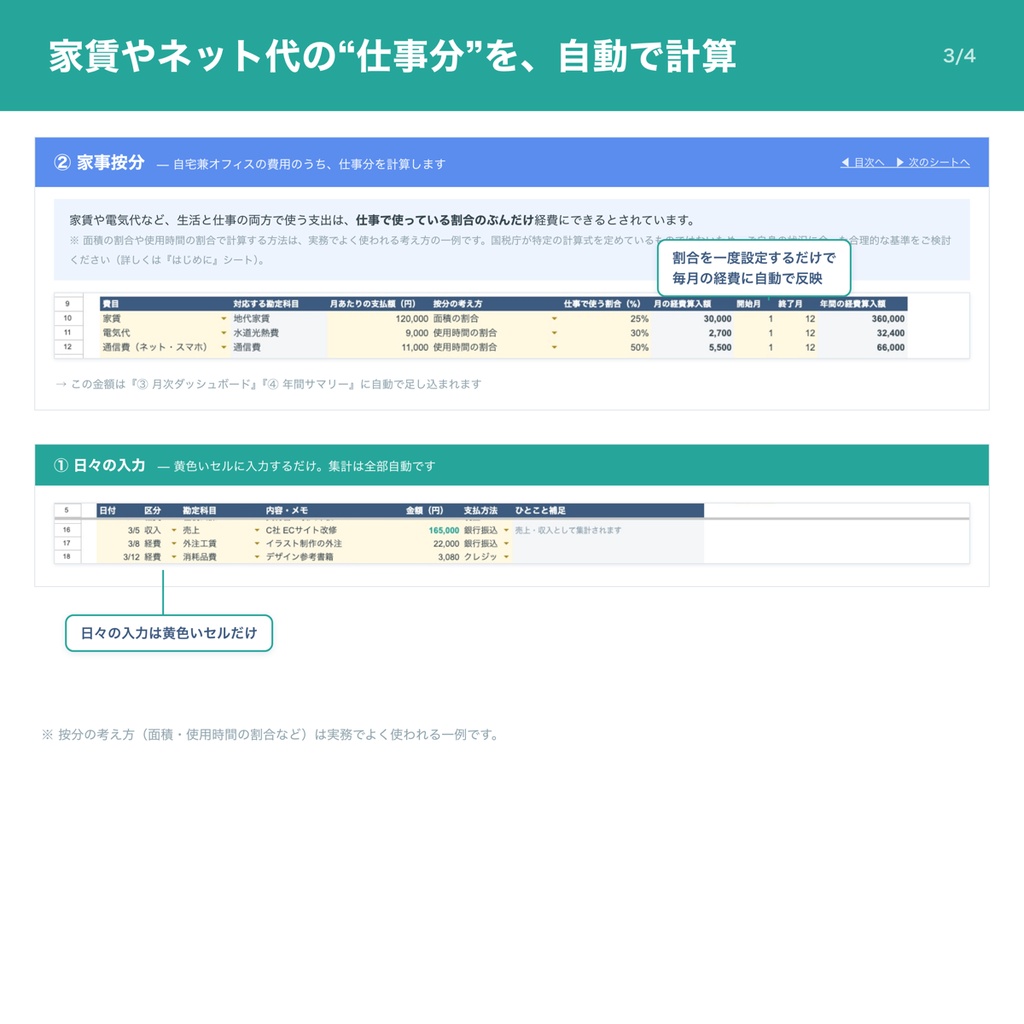The width and height of the screenshot is (1024, 1024).
Task: Select the 9,000 monthly payment cell
Action: (378, 333)
